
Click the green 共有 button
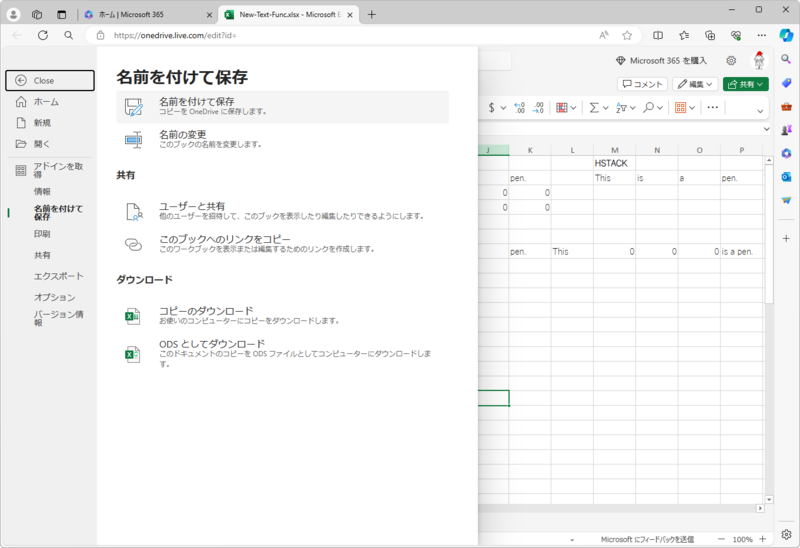coord(745,84)
